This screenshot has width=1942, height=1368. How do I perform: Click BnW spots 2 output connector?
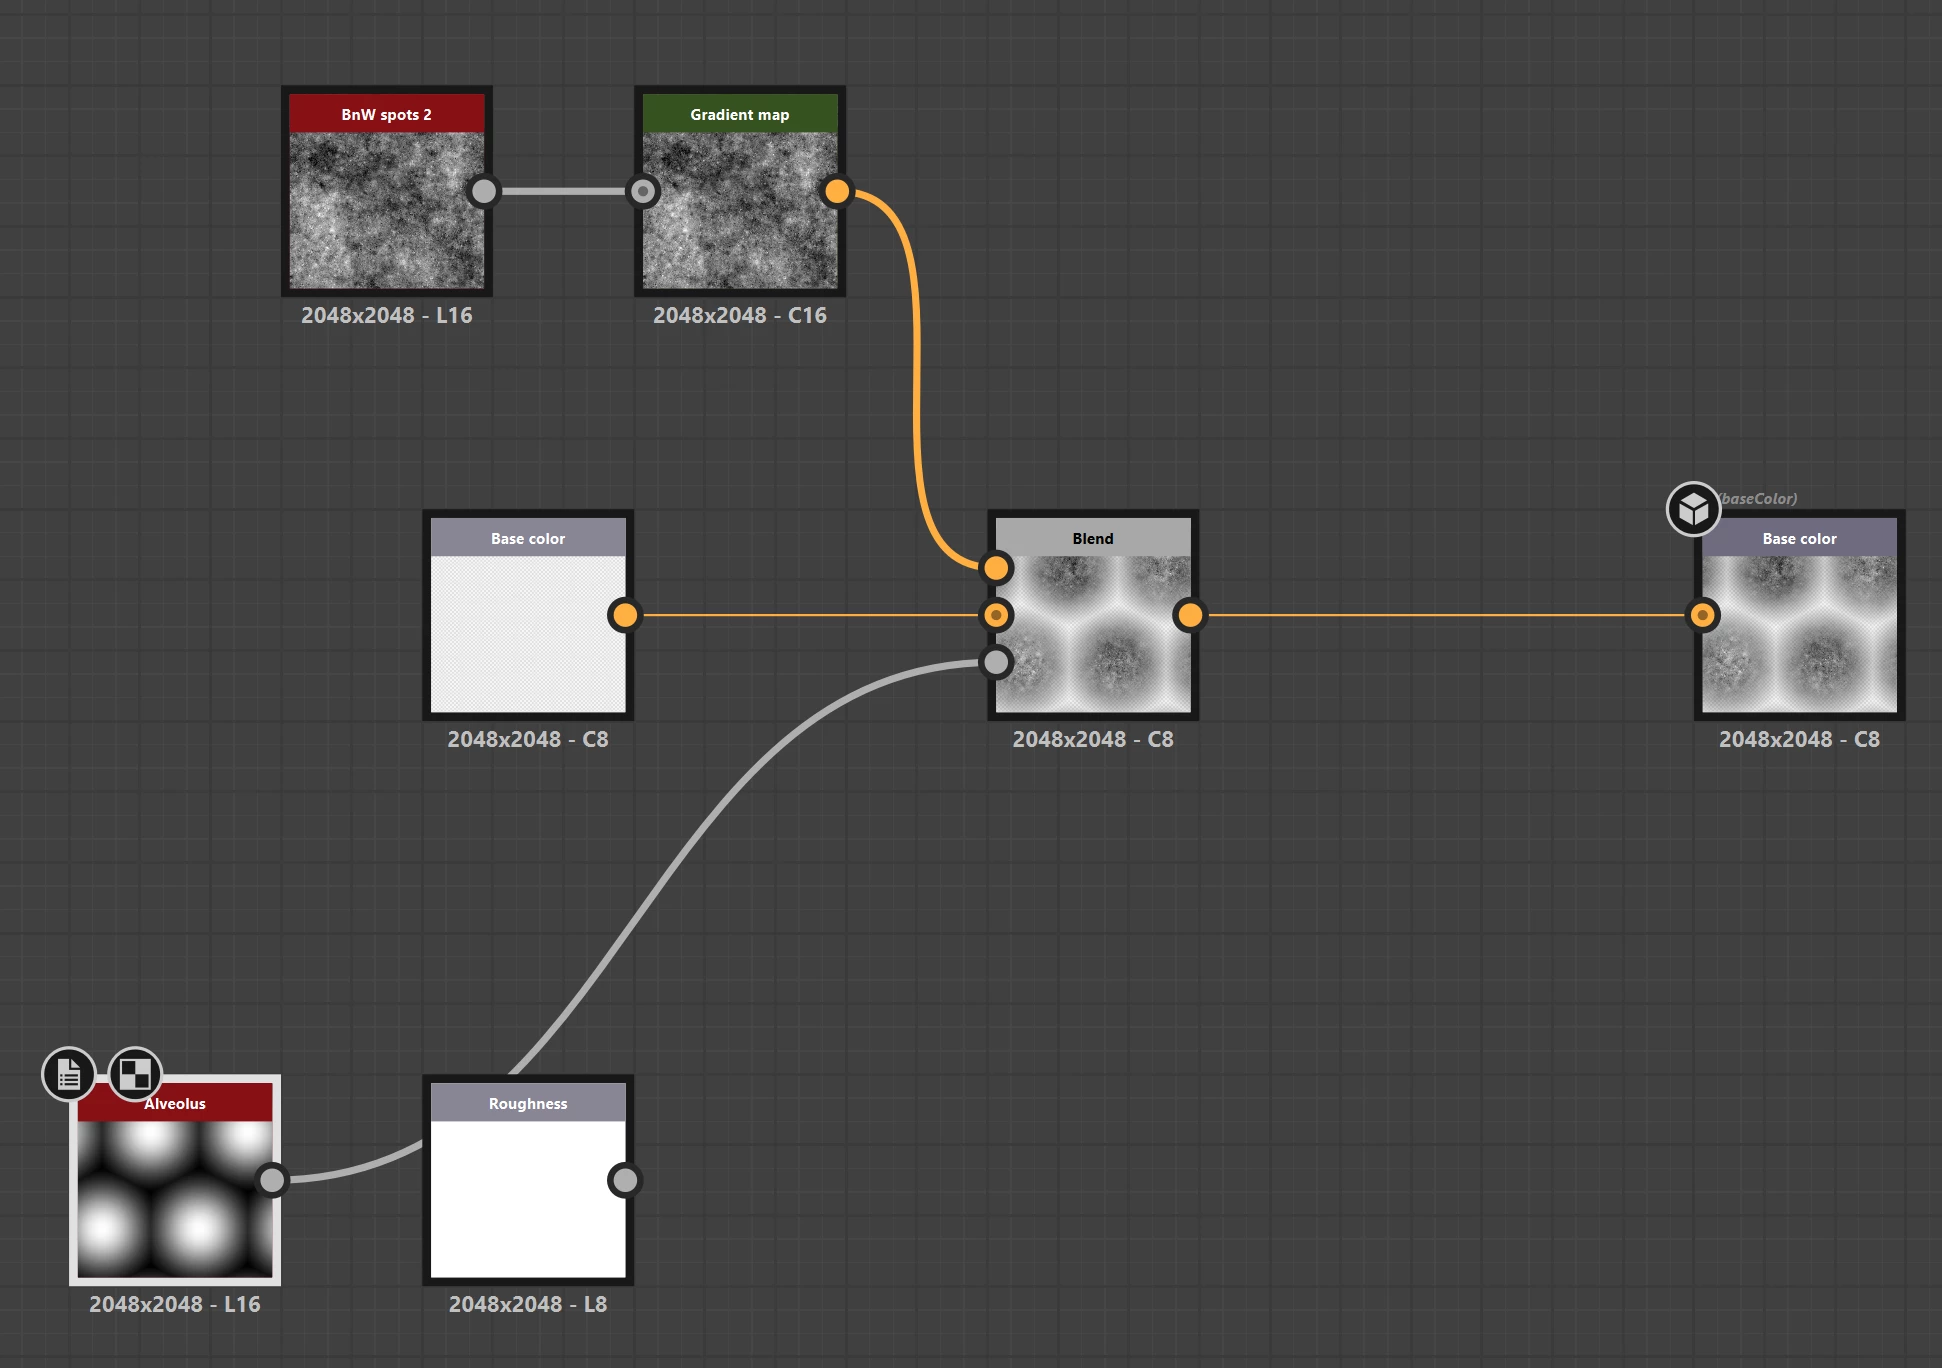point(483,191)
